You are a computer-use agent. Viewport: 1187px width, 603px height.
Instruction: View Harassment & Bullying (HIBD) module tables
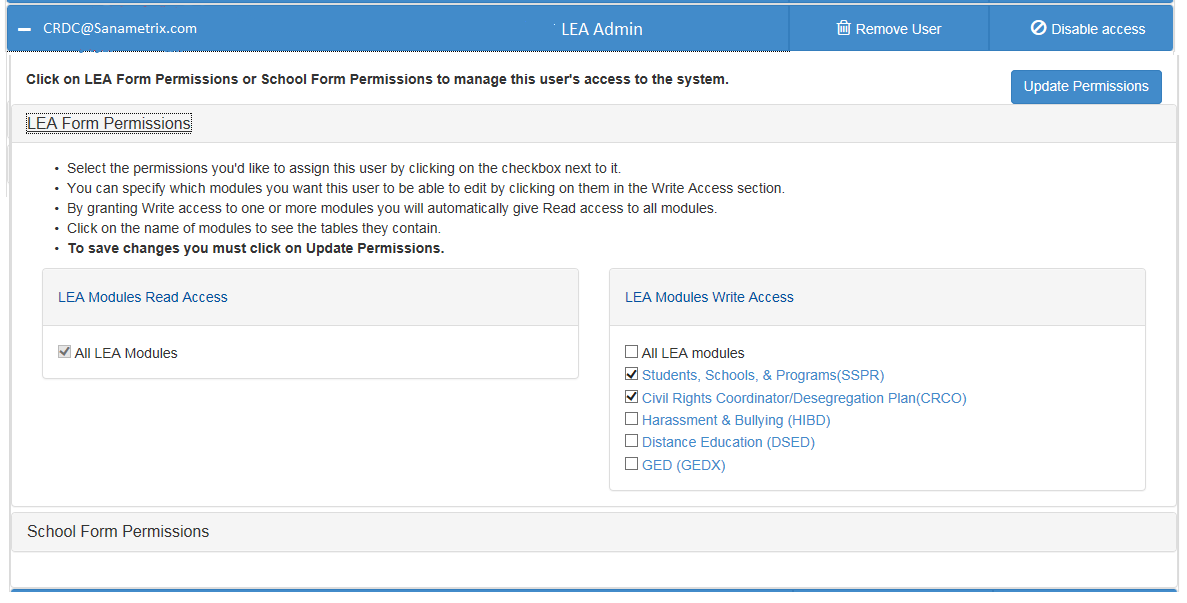736,420
